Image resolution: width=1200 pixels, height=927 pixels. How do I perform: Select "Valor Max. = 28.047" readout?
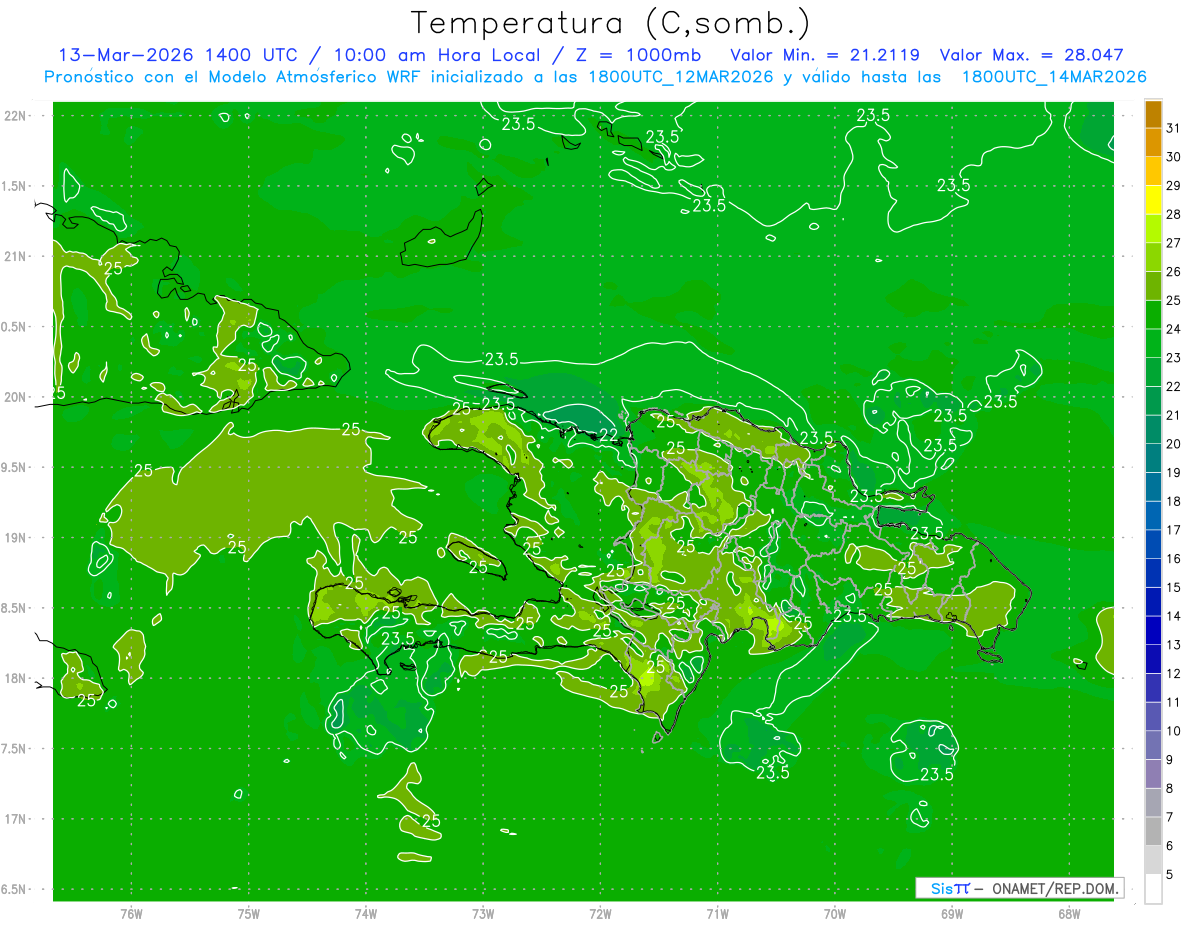1032,55
